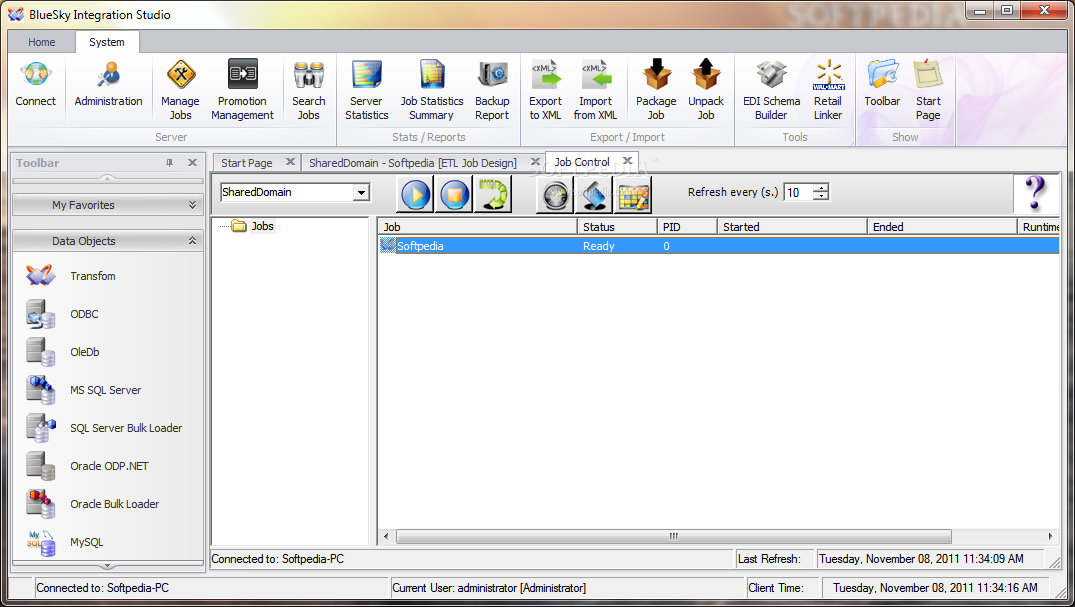Open Manage Jobs

pos(180,91)
